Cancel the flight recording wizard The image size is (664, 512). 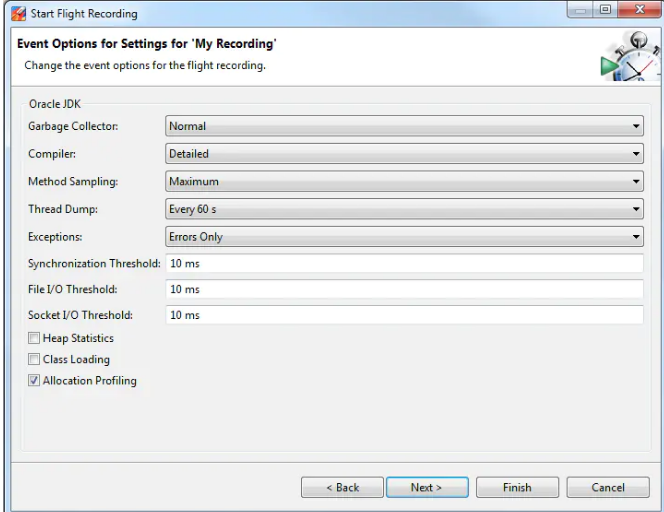pyautogui.click(x=608, y=487)
